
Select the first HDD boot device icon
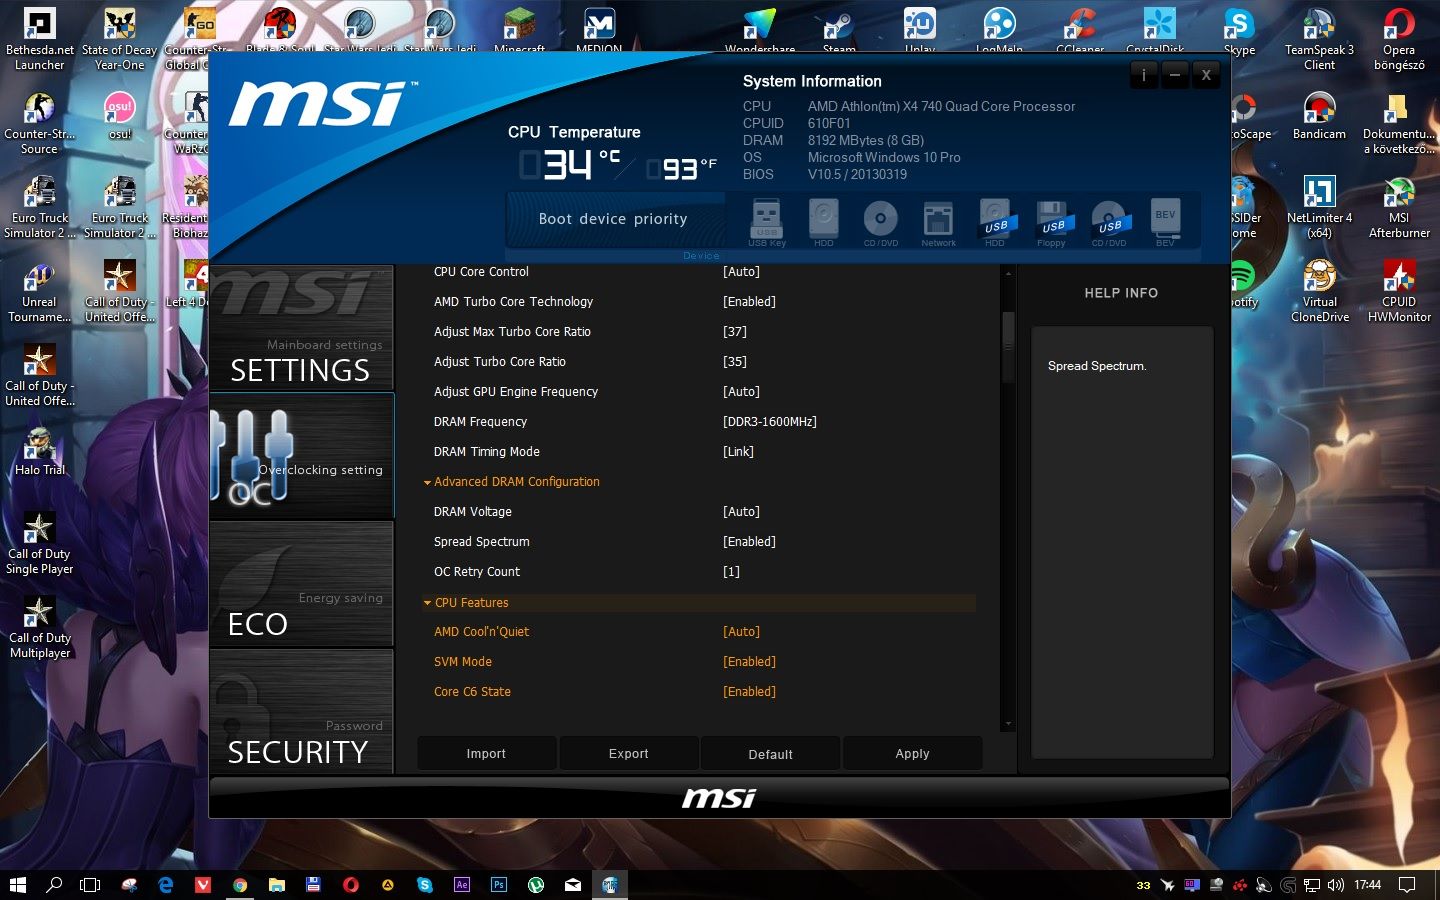pyautogui.click(x=823, y=222)
